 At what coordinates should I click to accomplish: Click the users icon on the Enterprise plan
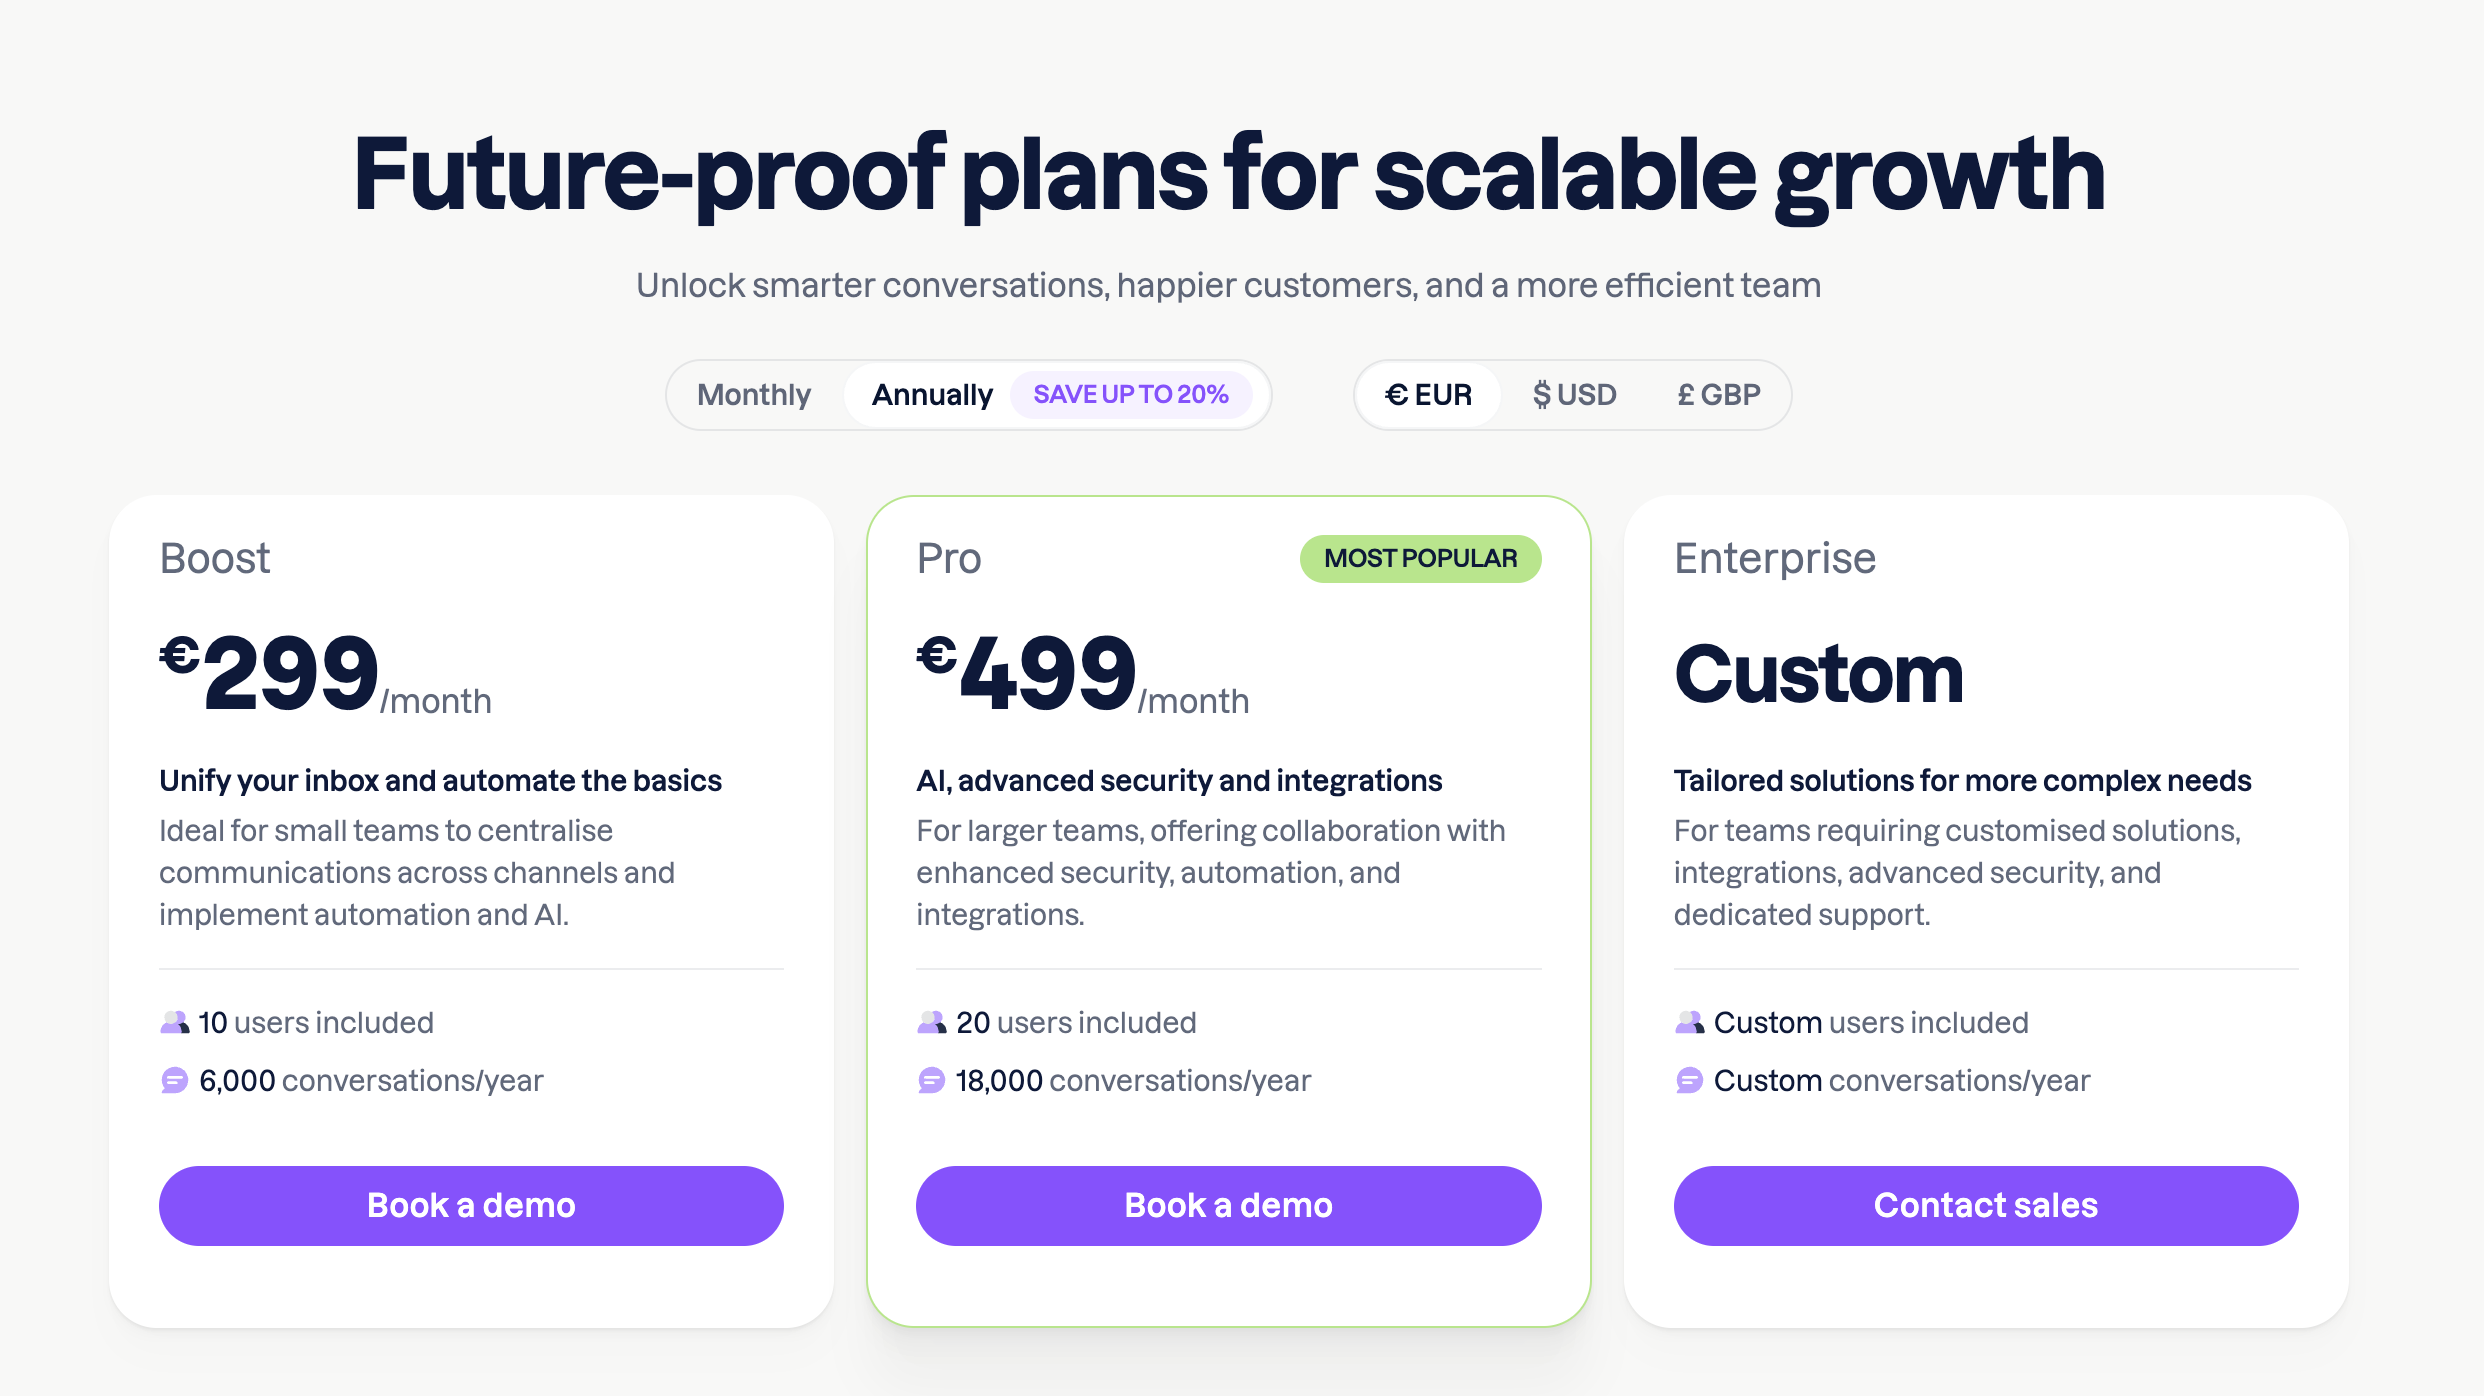1690,1021
